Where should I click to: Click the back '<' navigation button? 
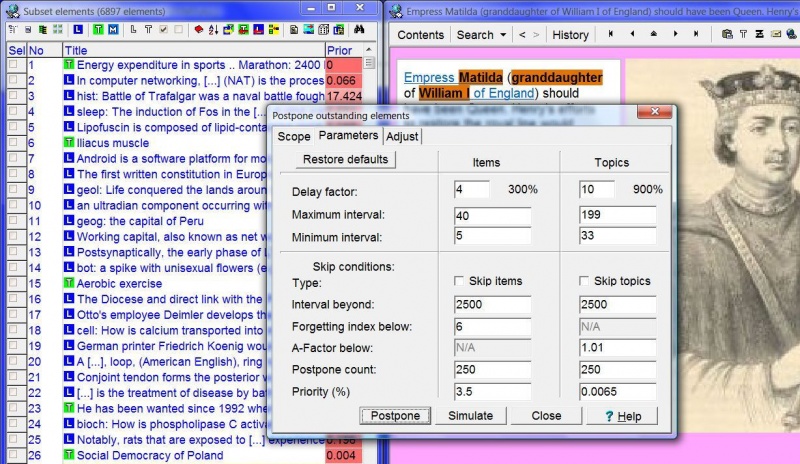[x=522, y=35]
